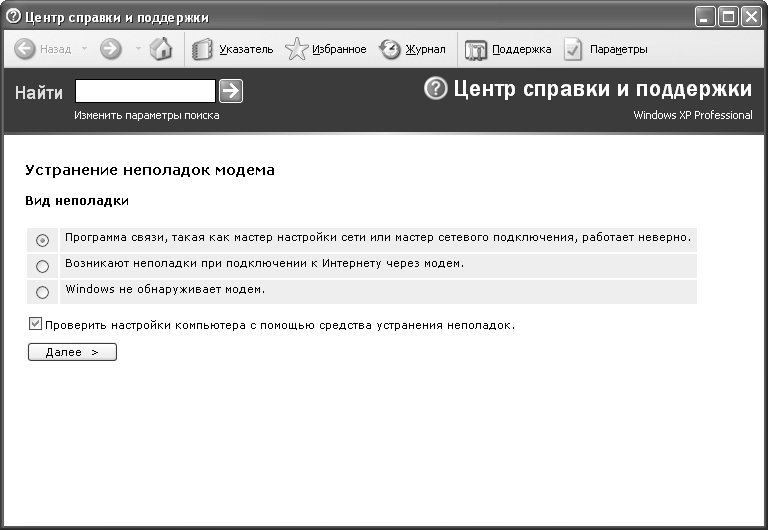Click the help icon in the title bar

pos(12,17)
